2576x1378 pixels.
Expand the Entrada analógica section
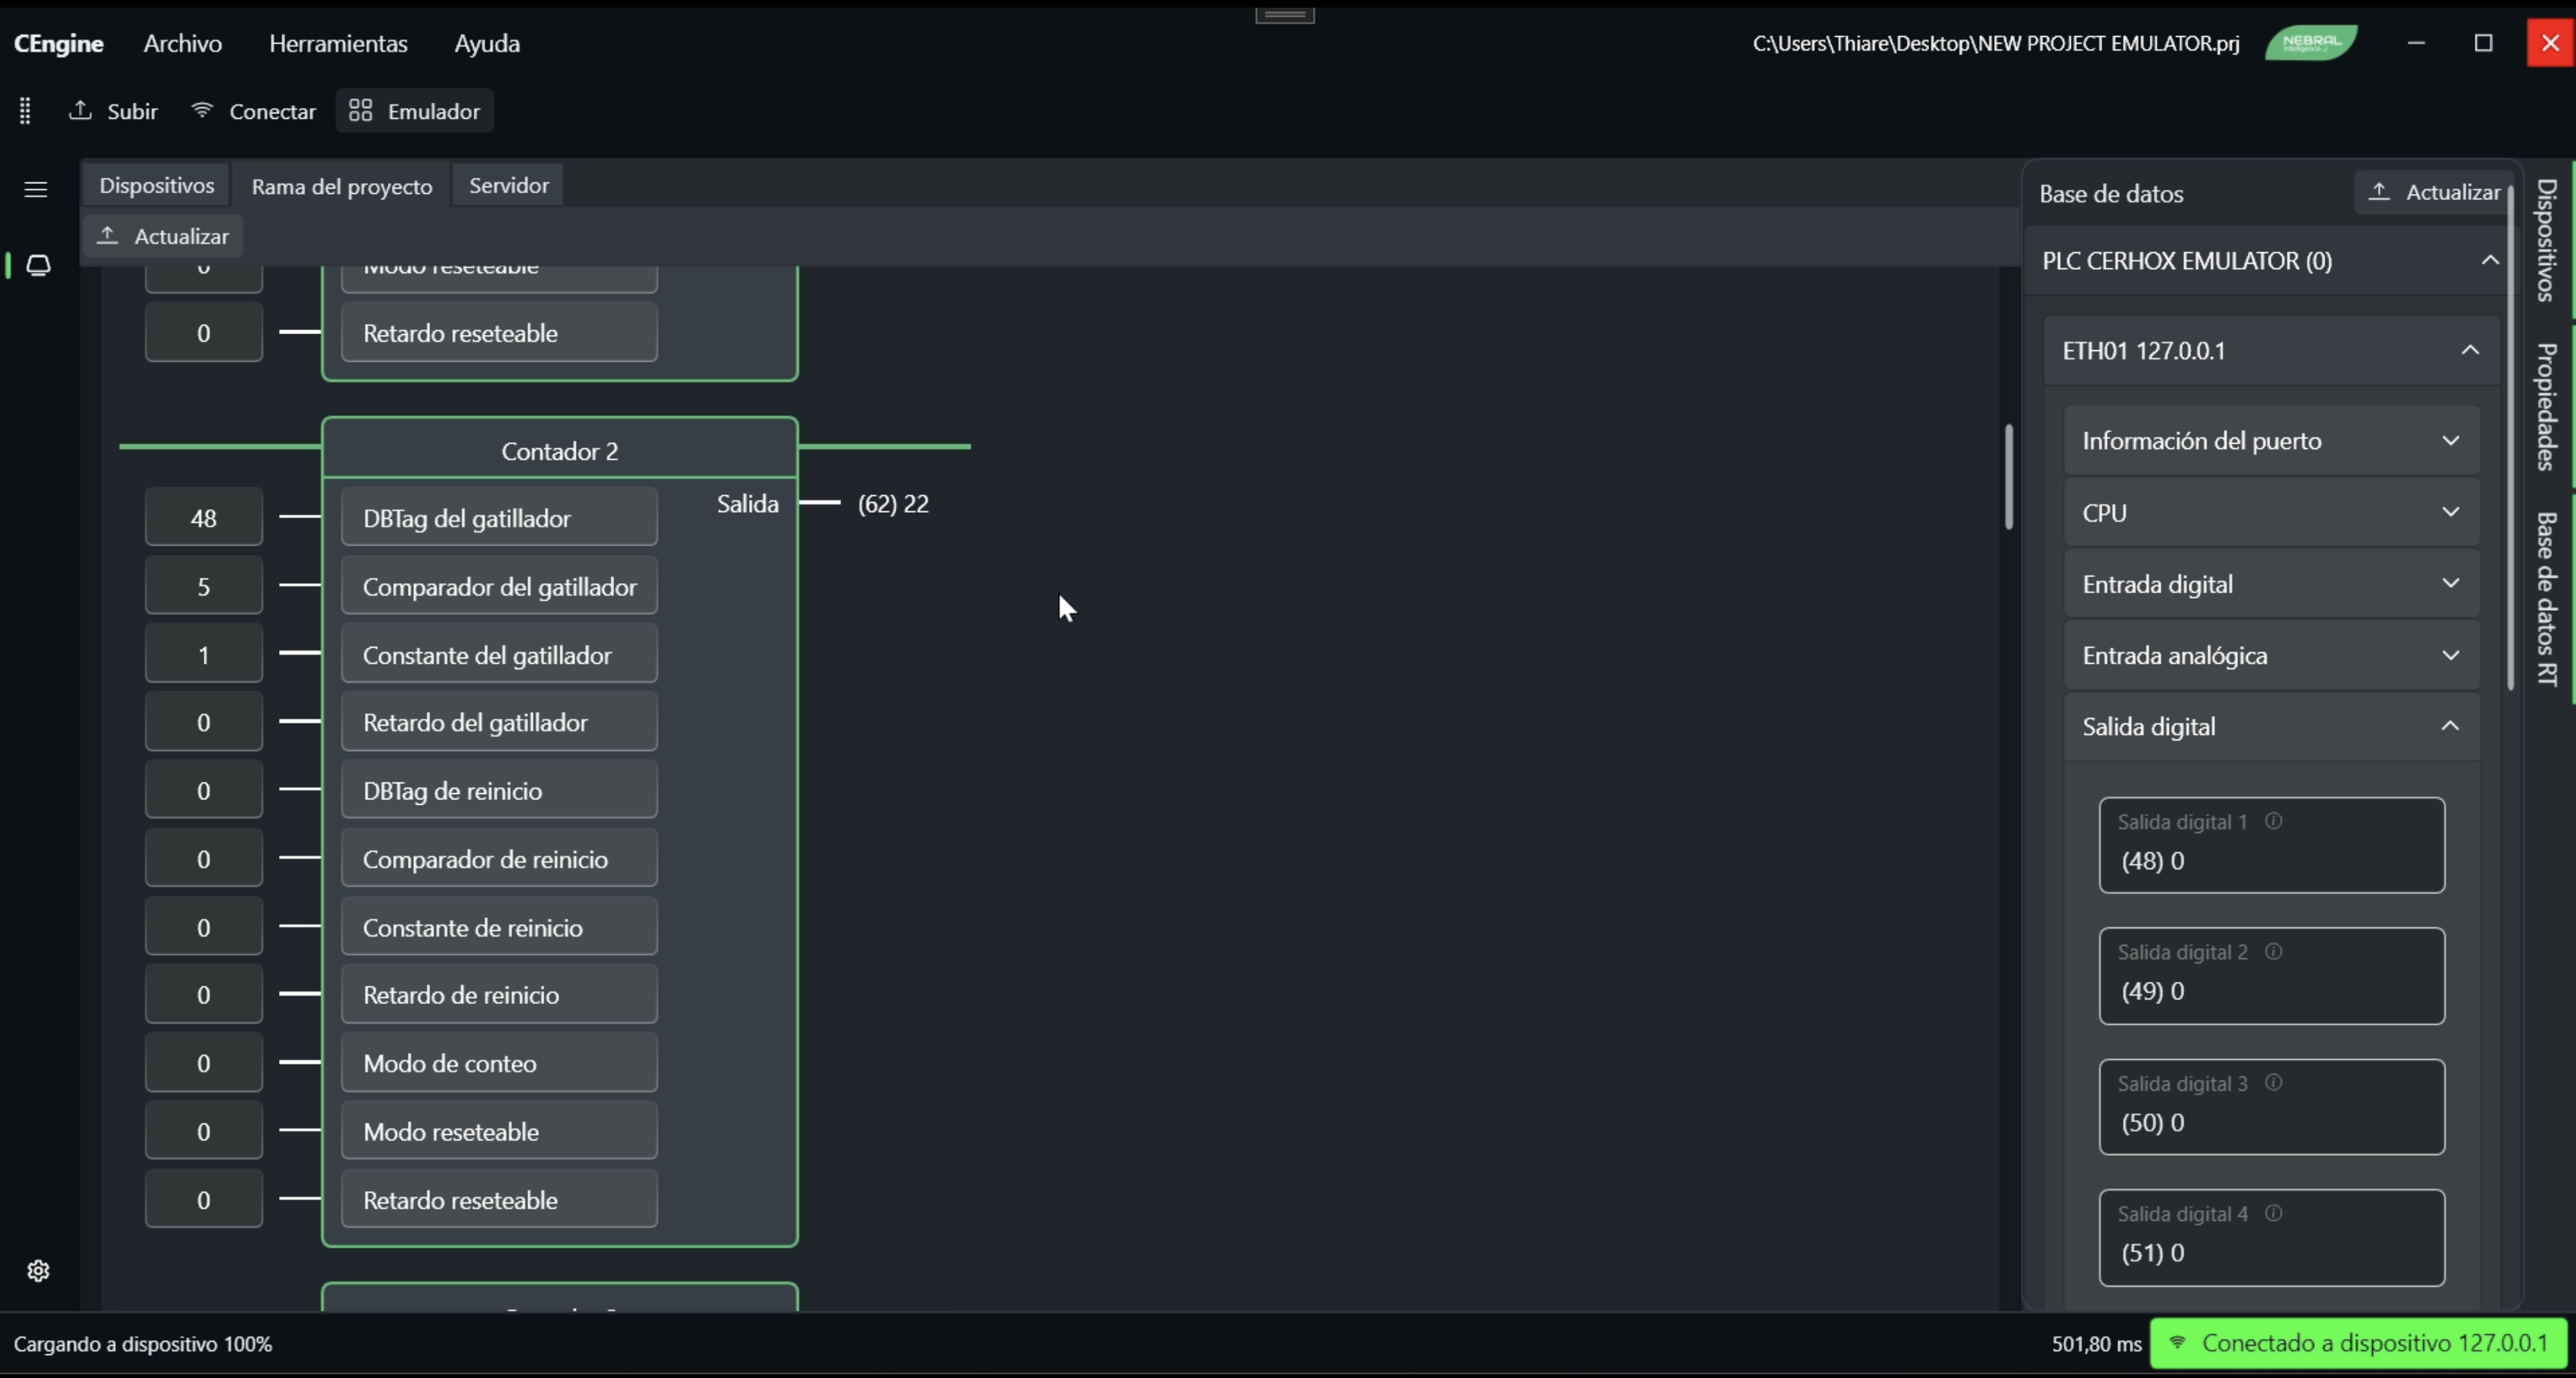click(2271, 656)
